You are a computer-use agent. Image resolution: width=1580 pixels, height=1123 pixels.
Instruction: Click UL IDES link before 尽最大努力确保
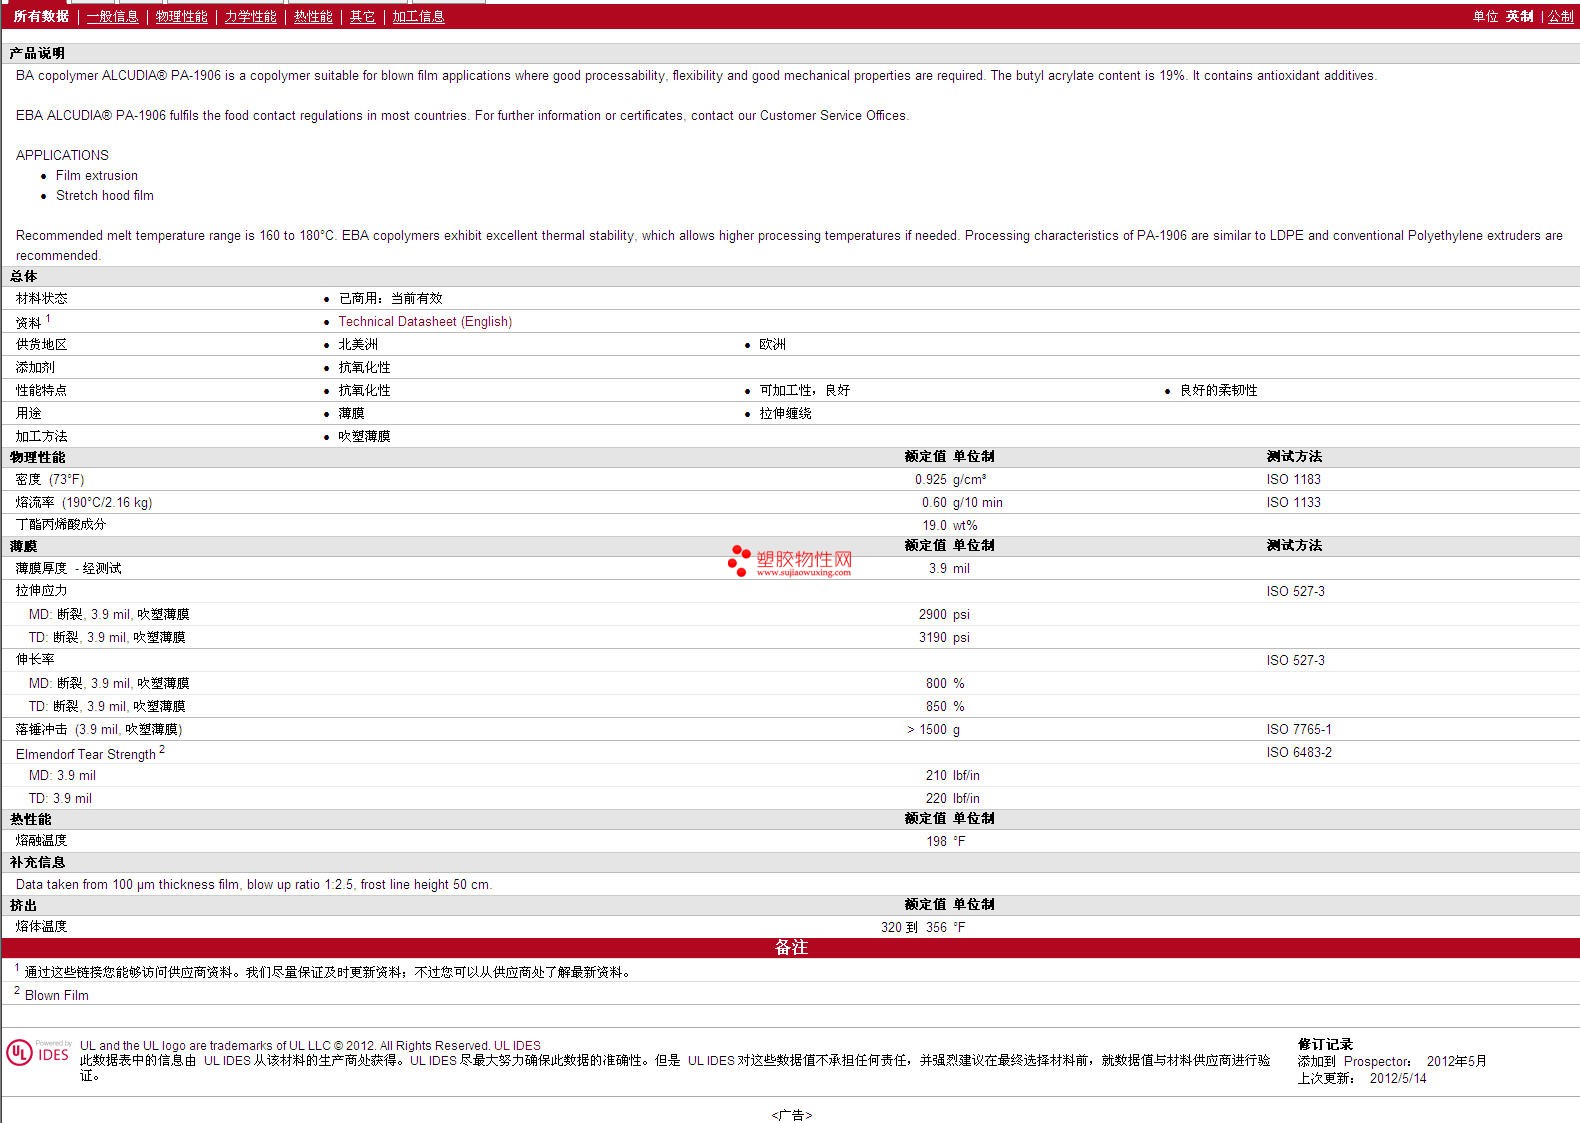[x=433, y=1061]
